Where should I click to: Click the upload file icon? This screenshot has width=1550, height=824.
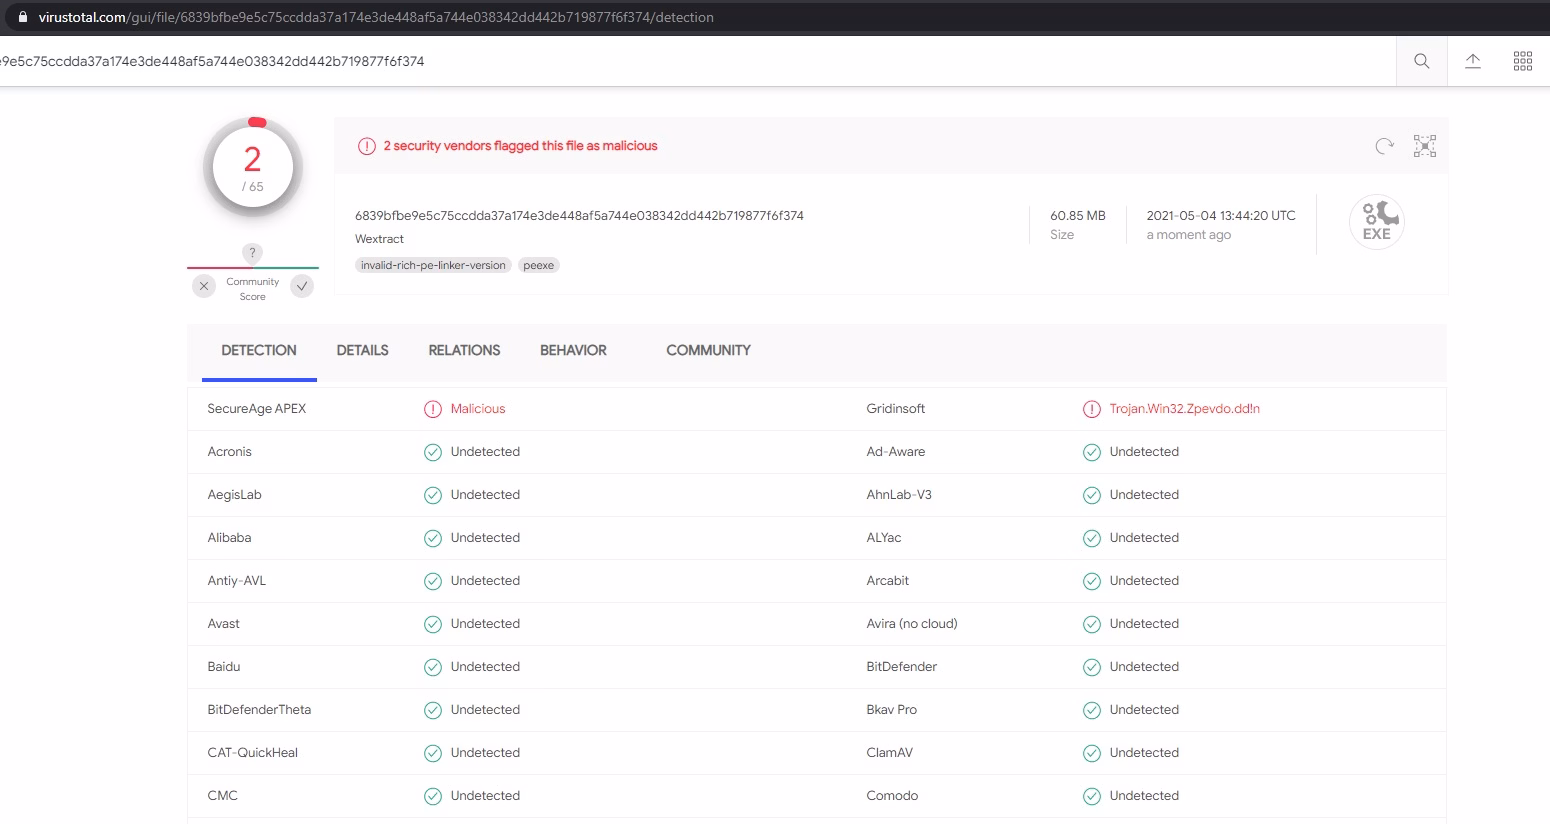[1473, 61]
